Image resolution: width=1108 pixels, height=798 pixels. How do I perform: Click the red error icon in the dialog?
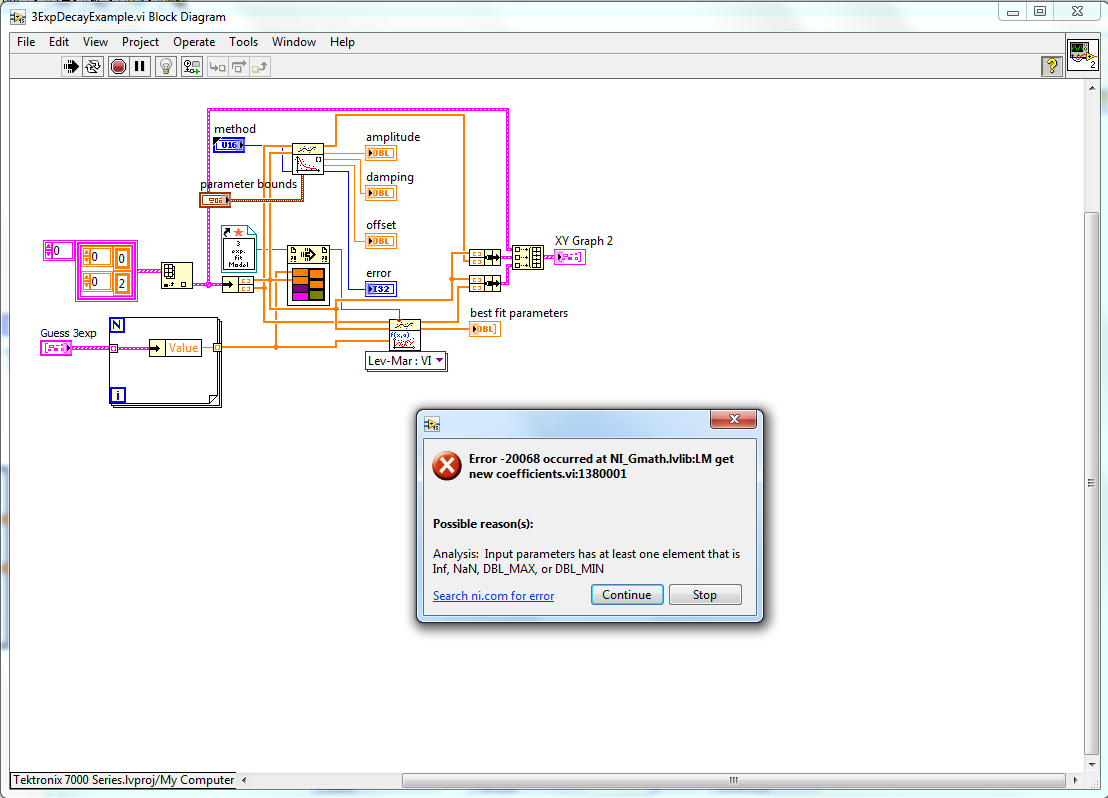click(x=447, y=466)
